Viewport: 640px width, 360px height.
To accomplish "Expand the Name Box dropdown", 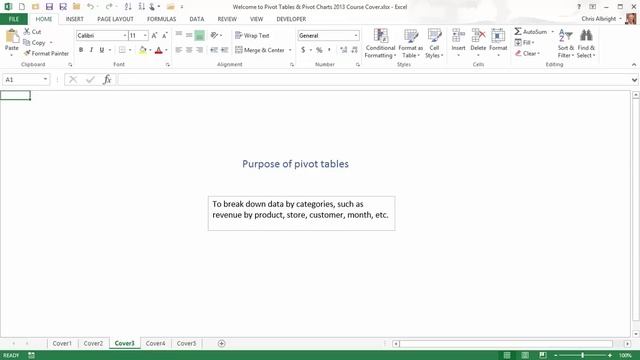I will (x=45, y=80).
